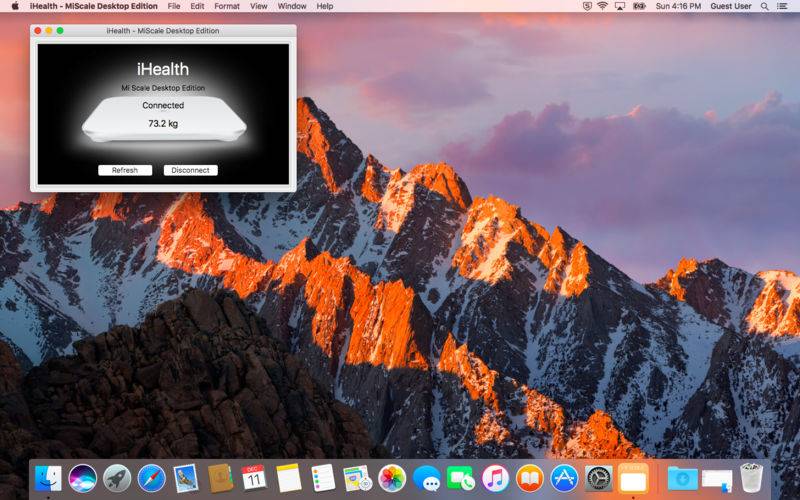The width and height of the screenshot is (800, 500).
Task: Open Spotlight search magnifier
Action: point(764,6)
